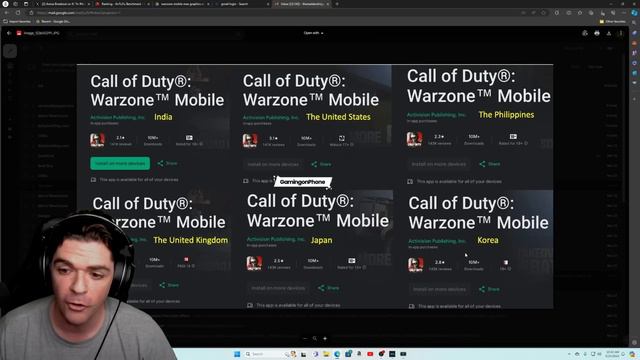
Task: Print the attachment image
Action: pos(597,33)
